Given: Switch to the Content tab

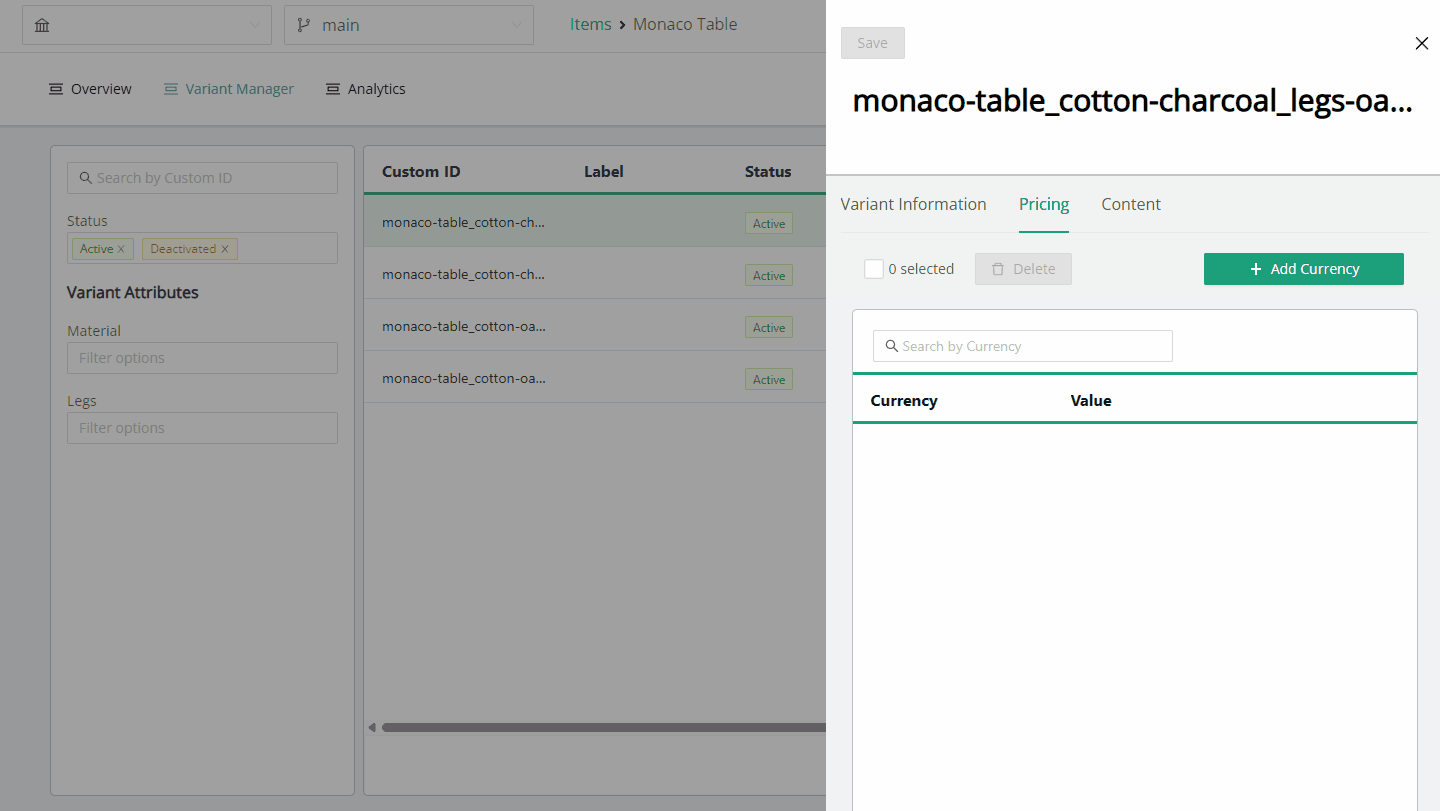Looking at the screenshot, I should tap(1131, 204).
